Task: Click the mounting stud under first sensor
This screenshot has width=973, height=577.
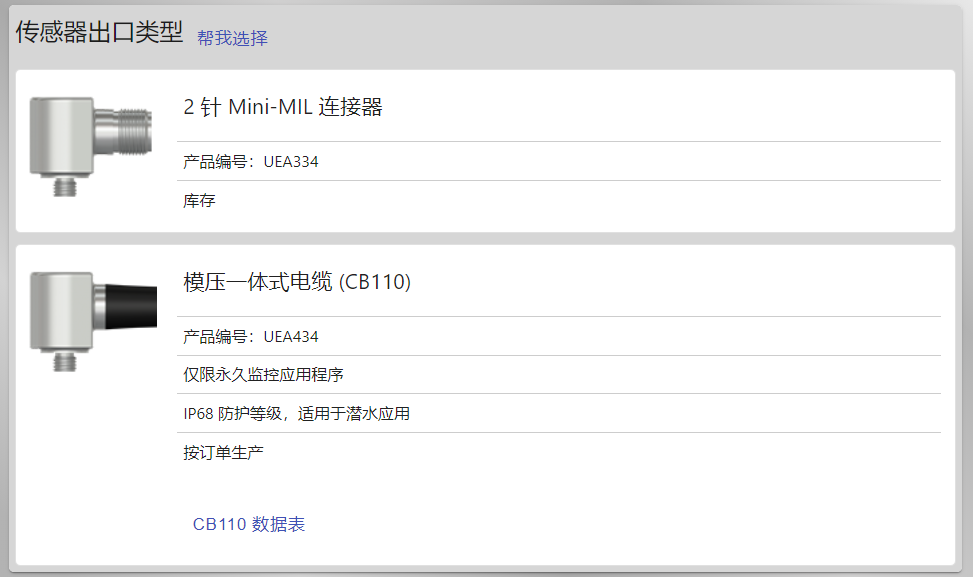Action: [65, 187]
